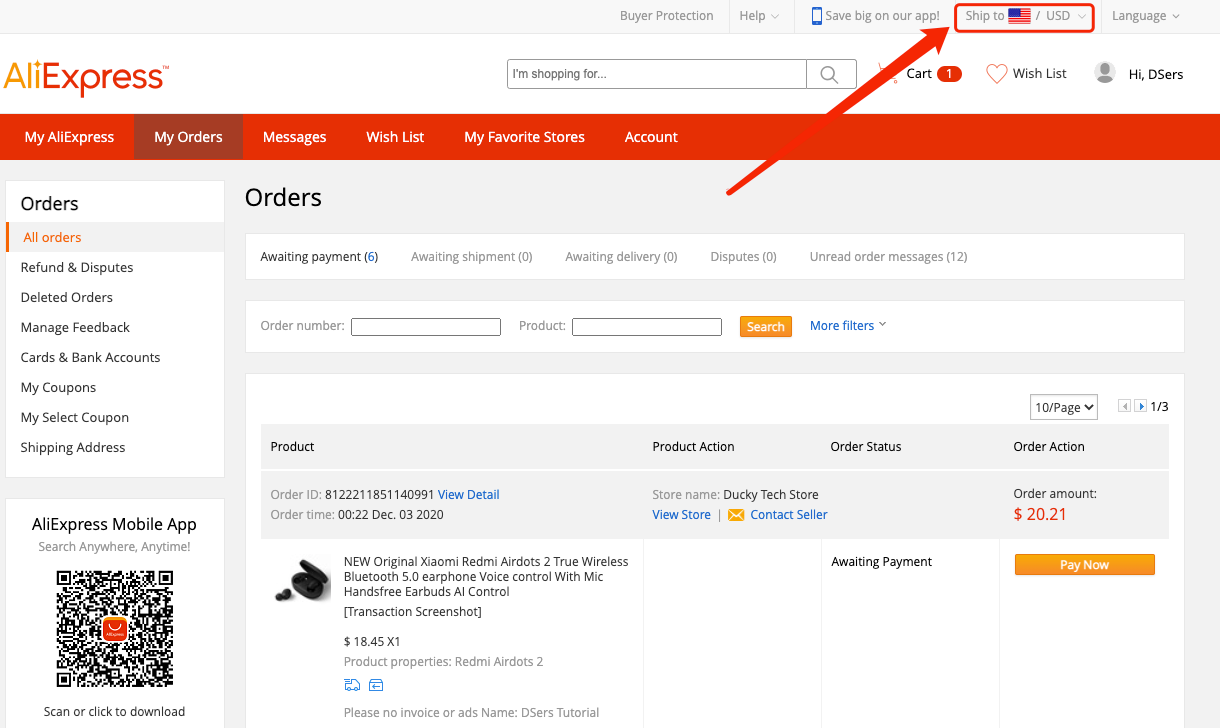Viewport: 1220px width, 728px height.
Task: Open the Account tab
Action: (x=651, y=137)
